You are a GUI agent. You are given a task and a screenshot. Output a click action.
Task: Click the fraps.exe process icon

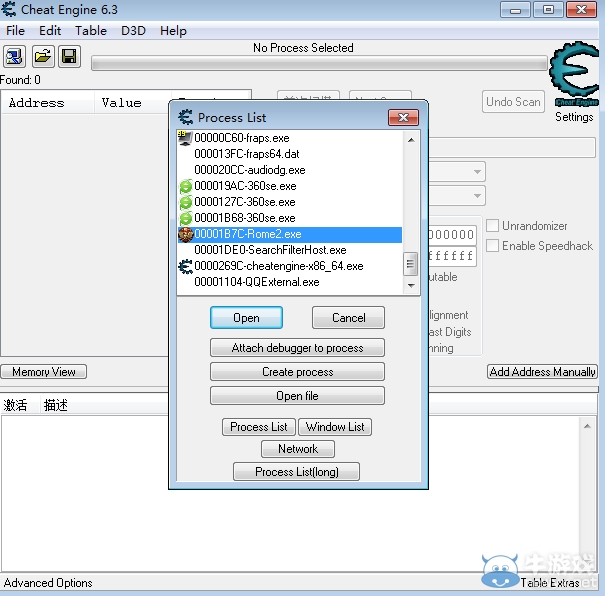click(185, 138)
